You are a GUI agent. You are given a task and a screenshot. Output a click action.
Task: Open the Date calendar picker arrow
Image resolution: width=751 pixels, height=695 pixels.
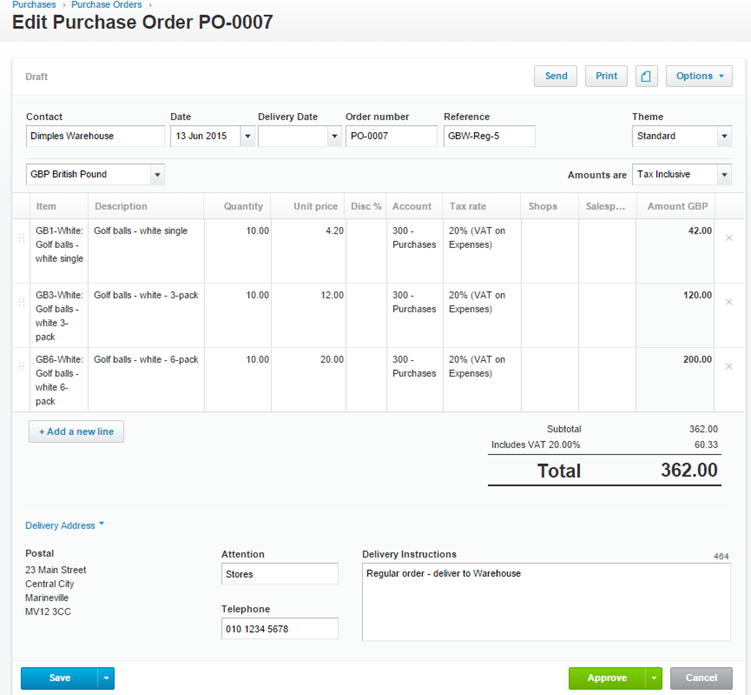click(x=248, y=136)
